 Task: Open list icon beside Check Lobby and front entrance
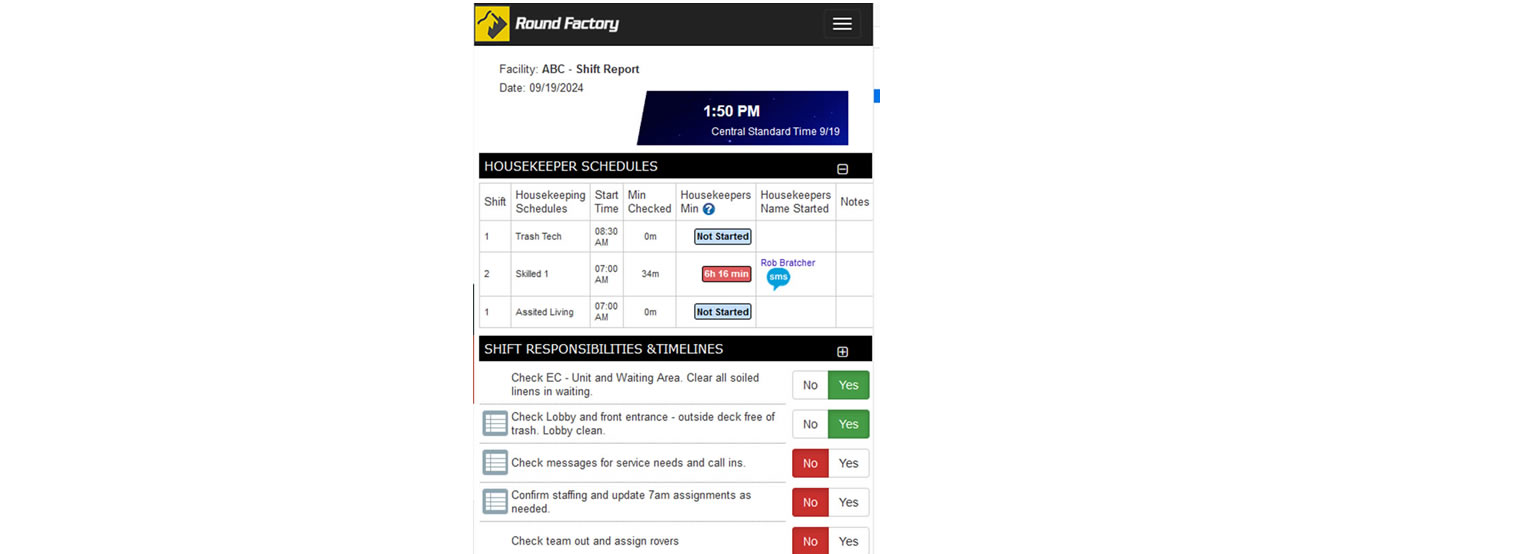coord(495,423)
